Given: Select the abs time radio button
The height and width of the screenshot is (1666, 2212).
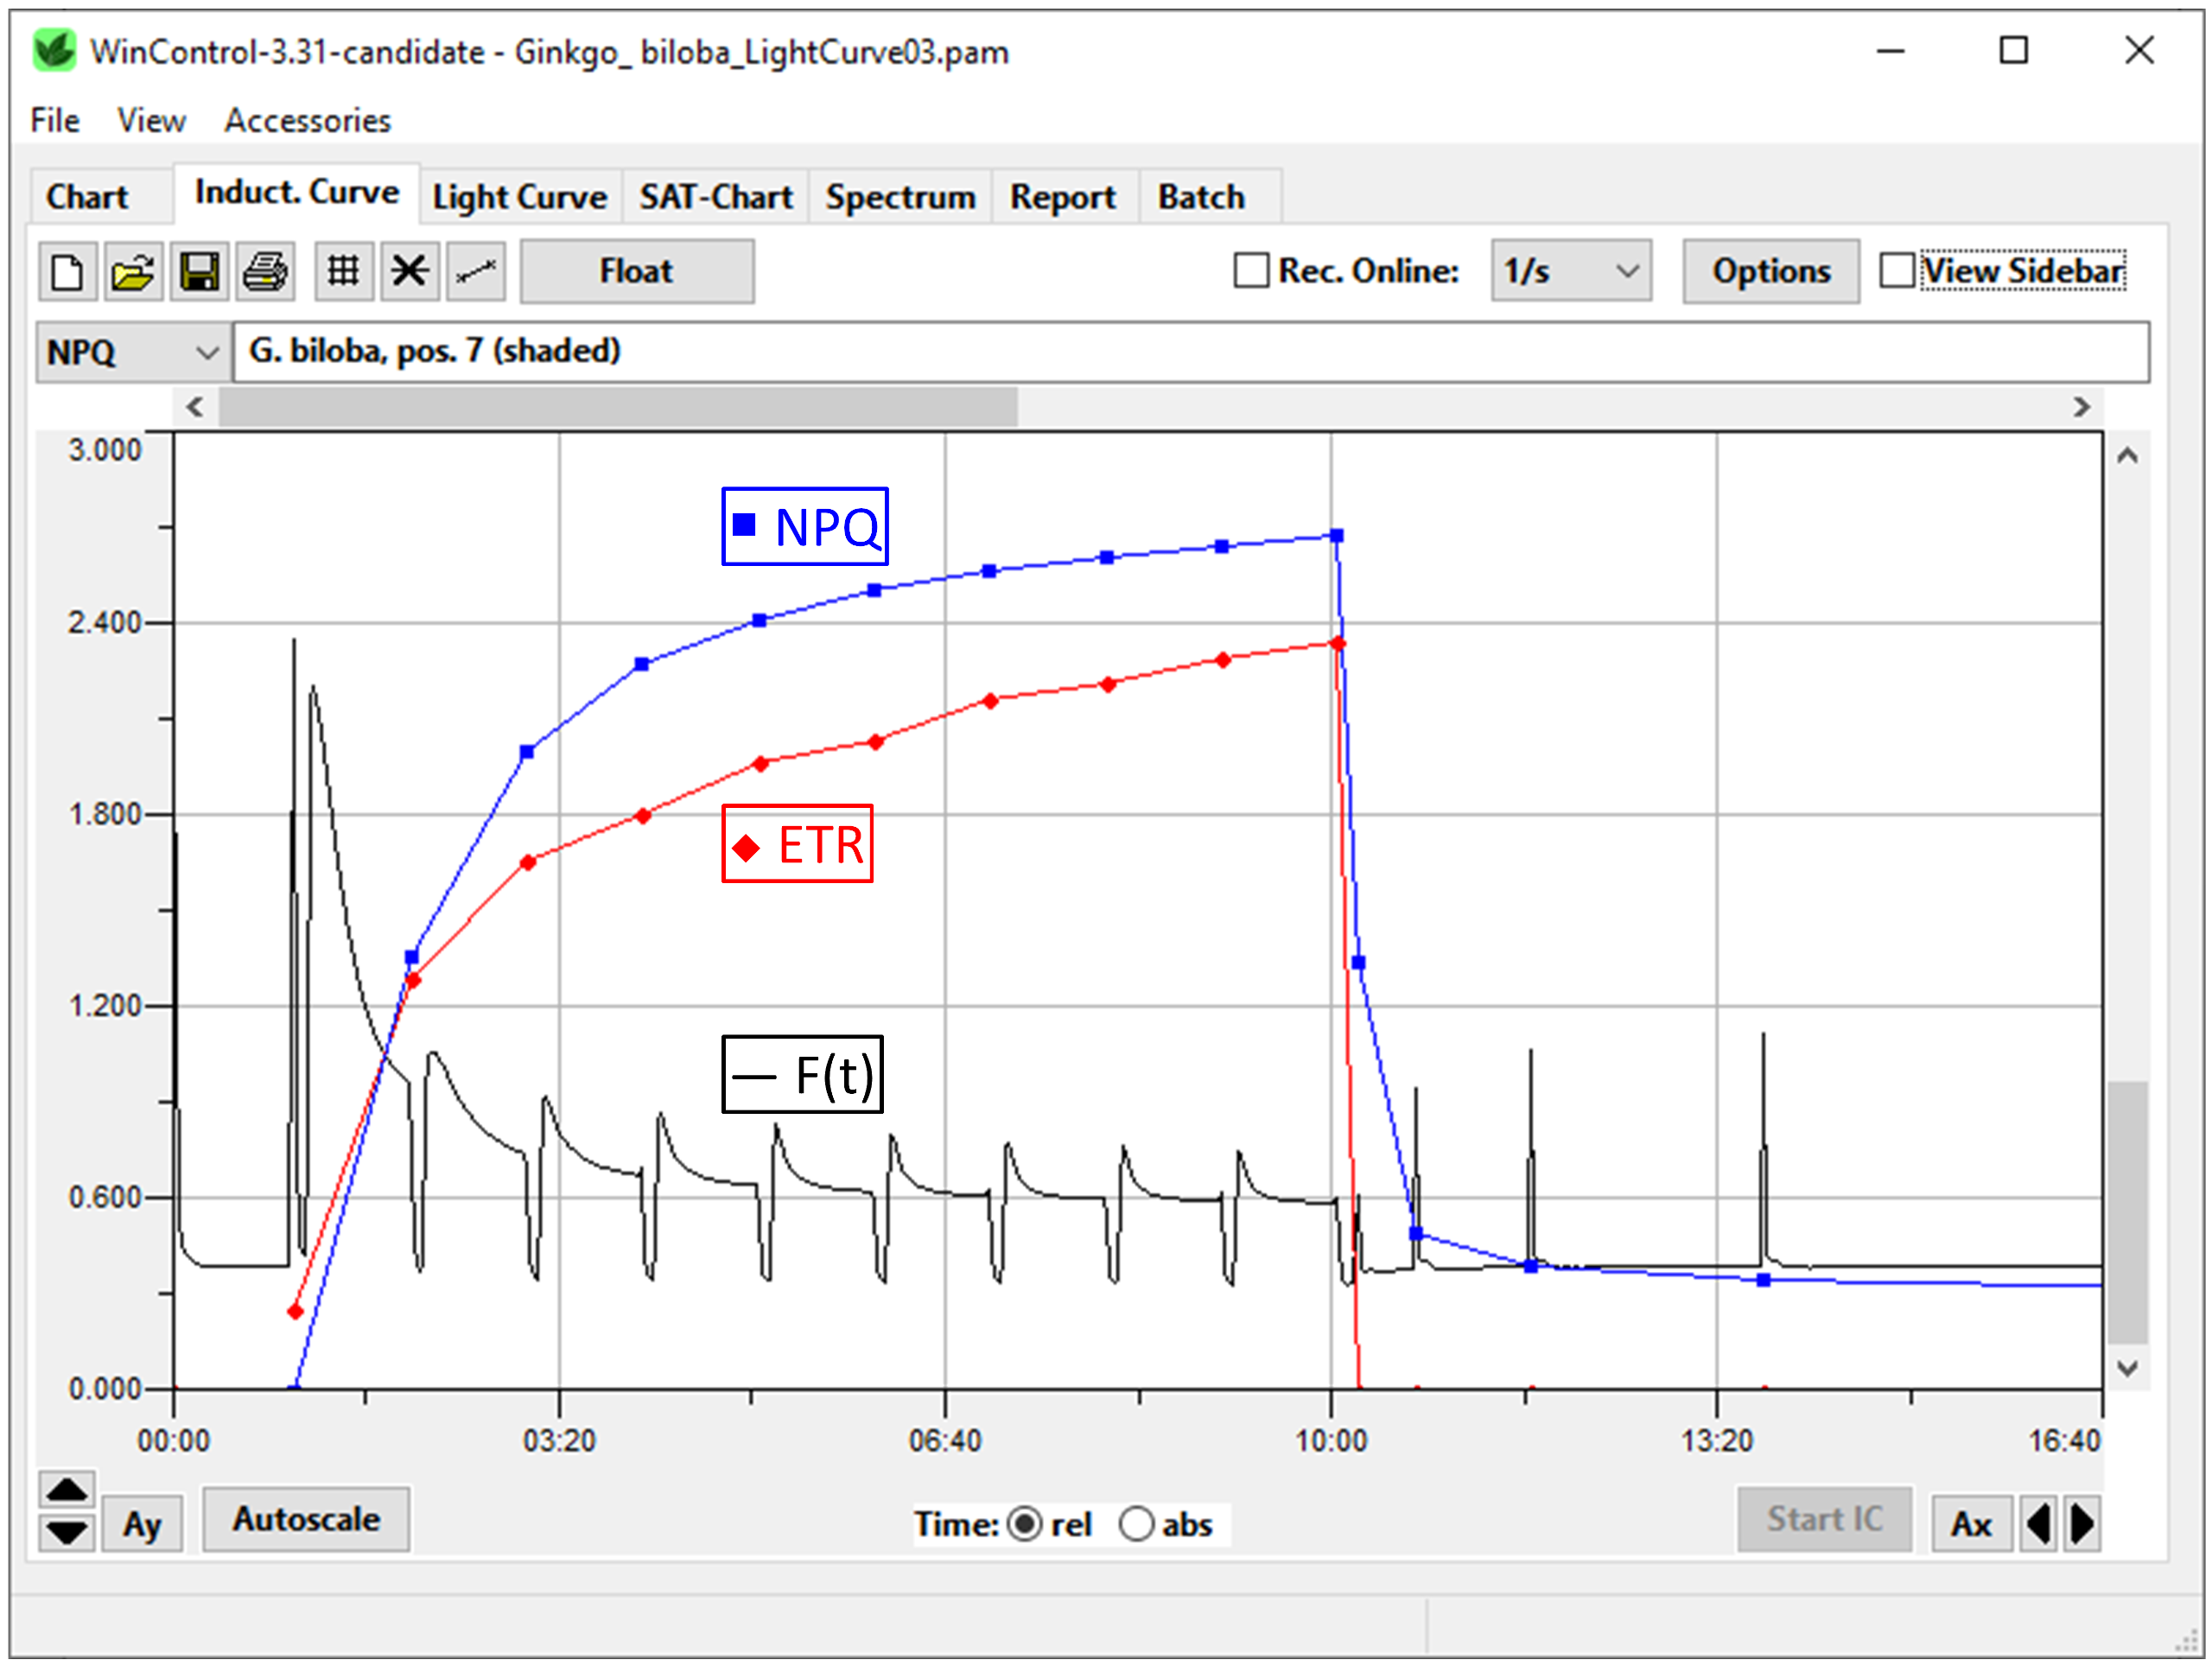Looking at the screenshot, I should (x=1138, y=1524).
